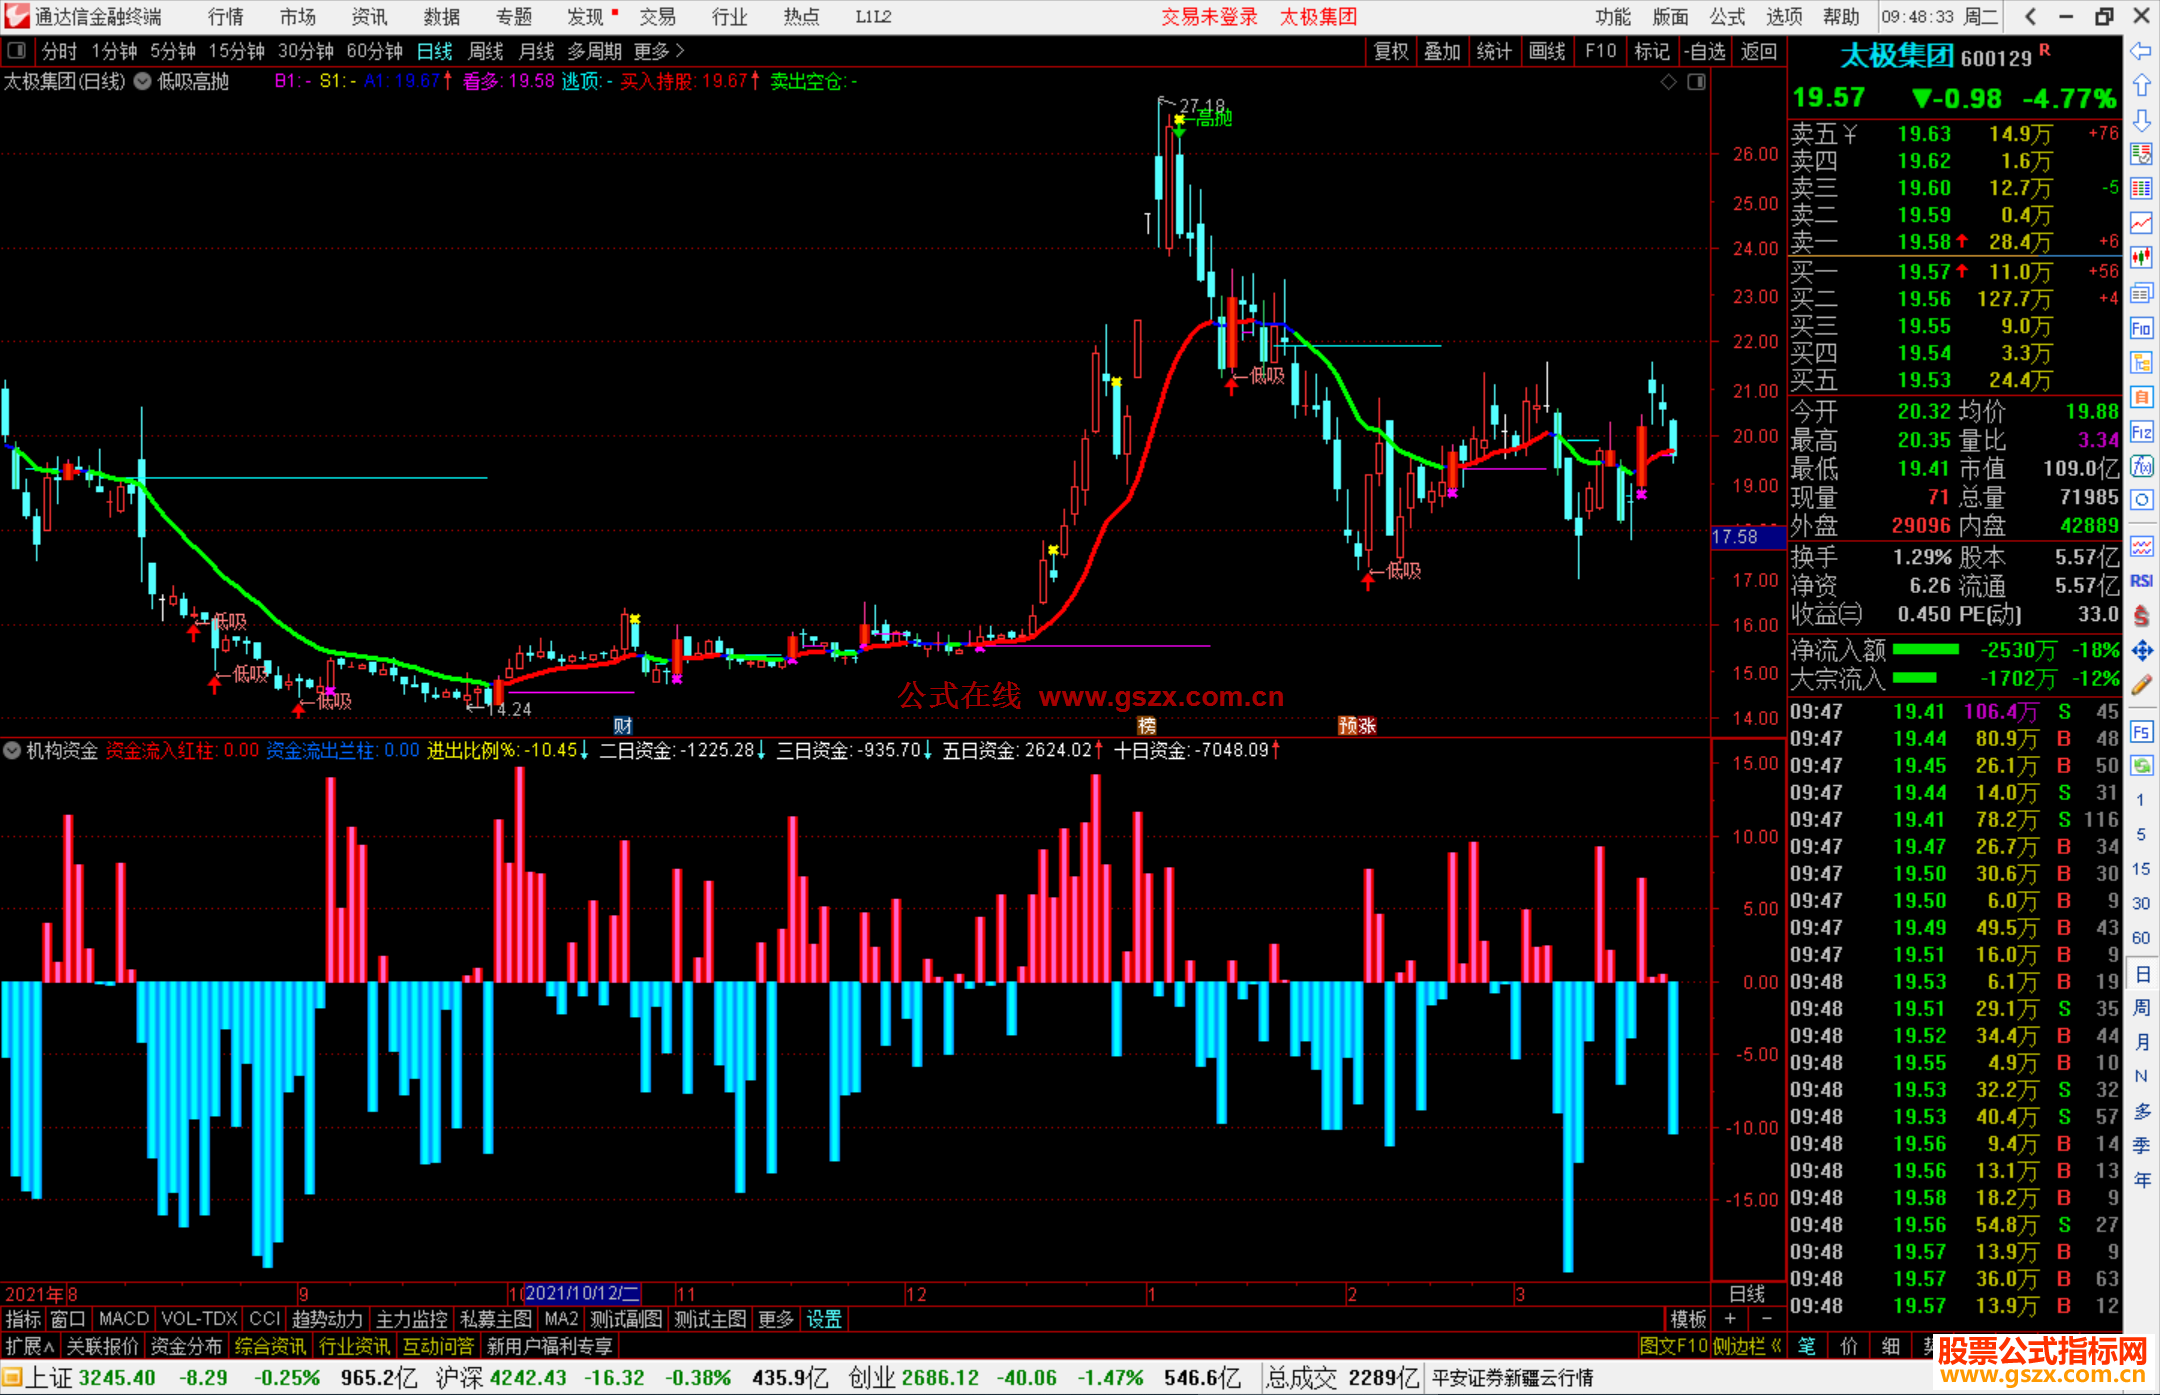
Task: Click the 返回 return button
Action: (1759, 51)
